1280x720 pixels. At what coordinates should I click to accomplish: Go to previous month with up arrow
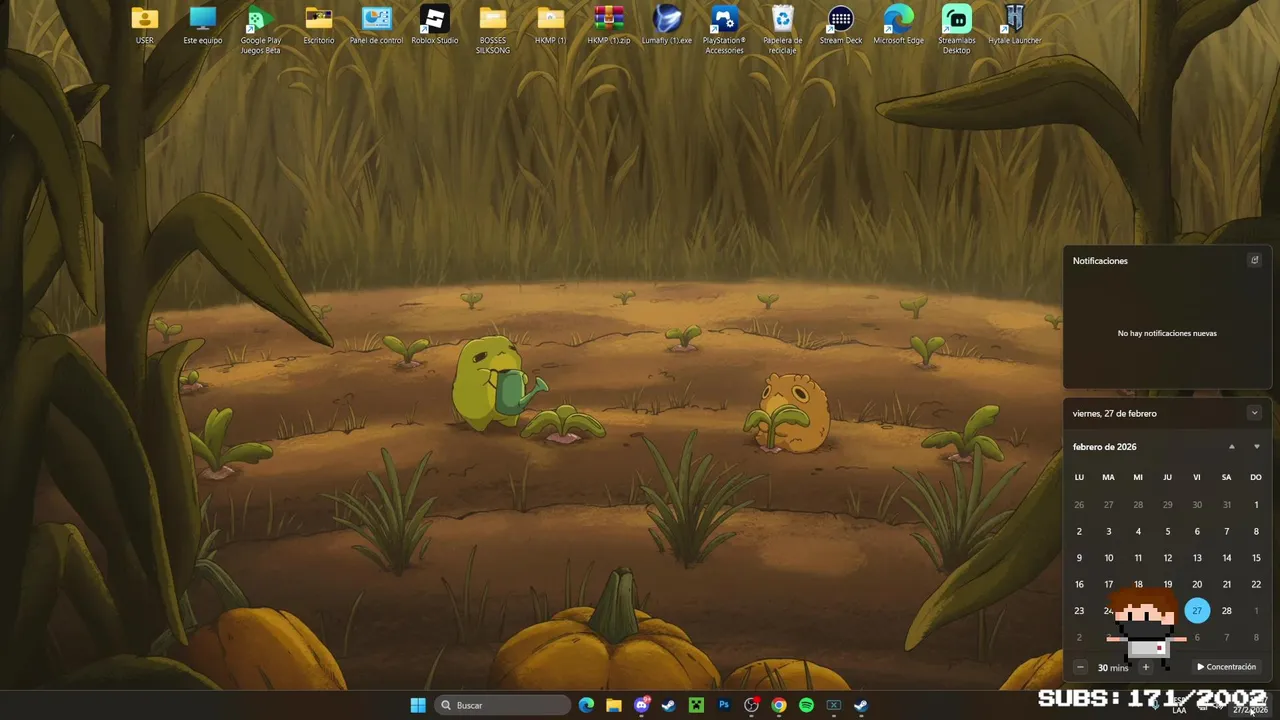(x=1231, y=447)
